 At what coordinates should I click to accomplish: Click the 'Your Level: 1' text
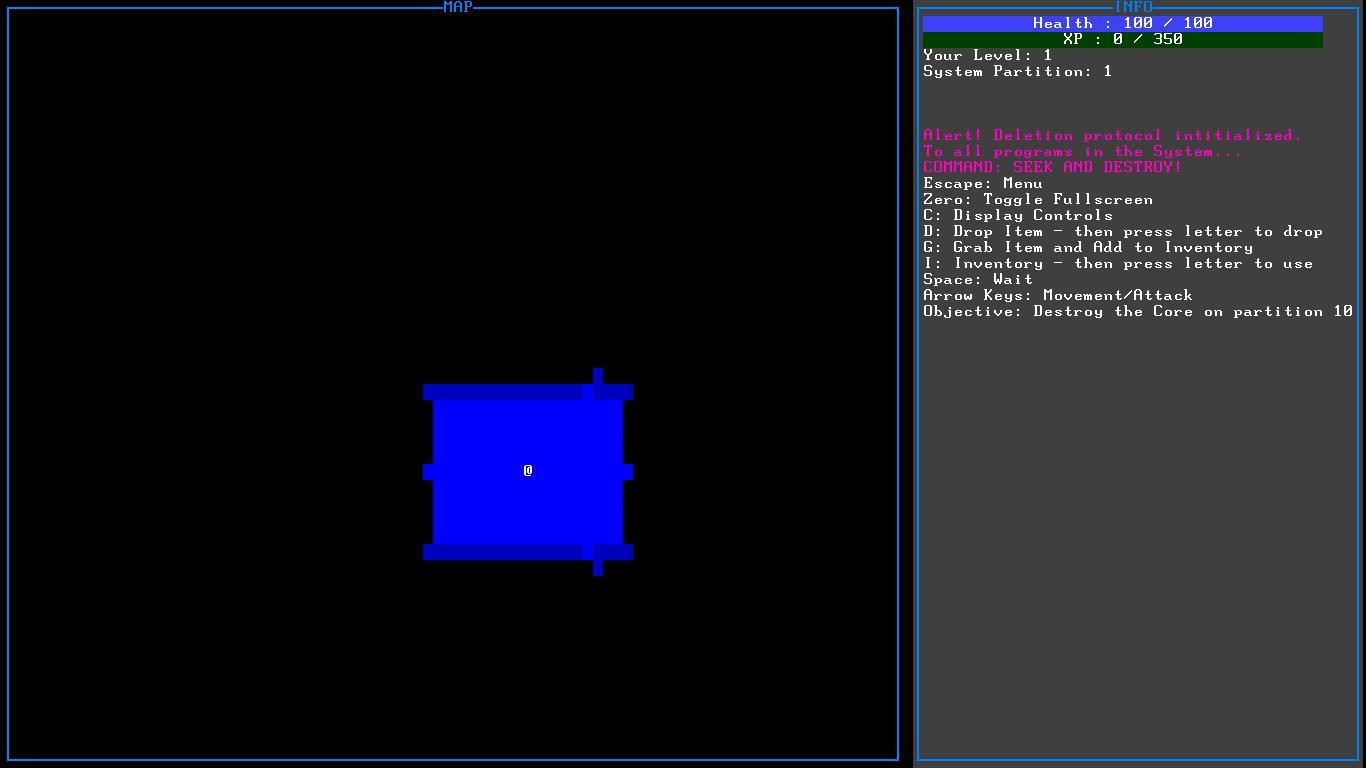tap(988, 55)
